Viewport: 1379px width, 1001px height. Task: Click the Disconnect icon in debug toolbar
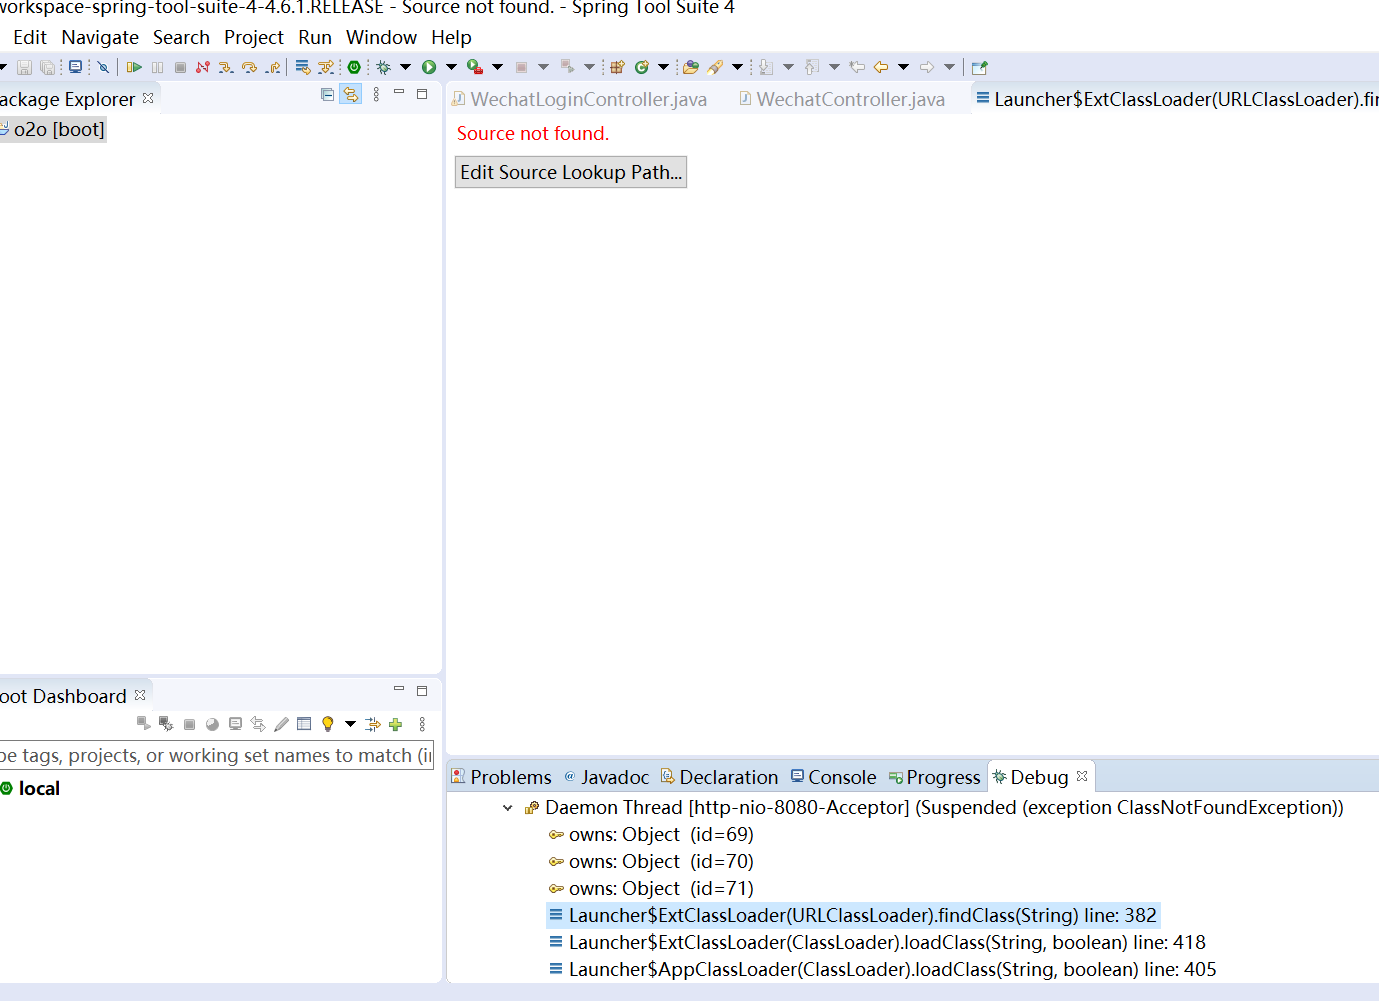(203, 67)
